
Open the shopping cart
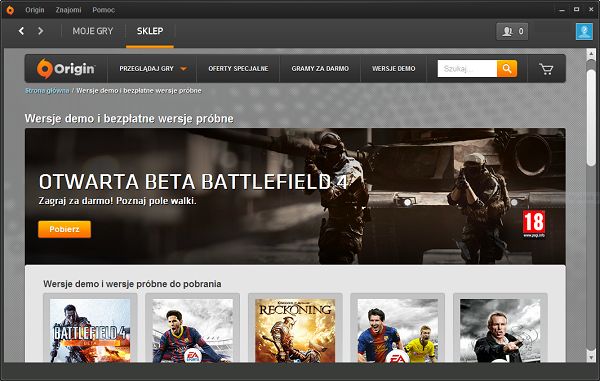546,69
